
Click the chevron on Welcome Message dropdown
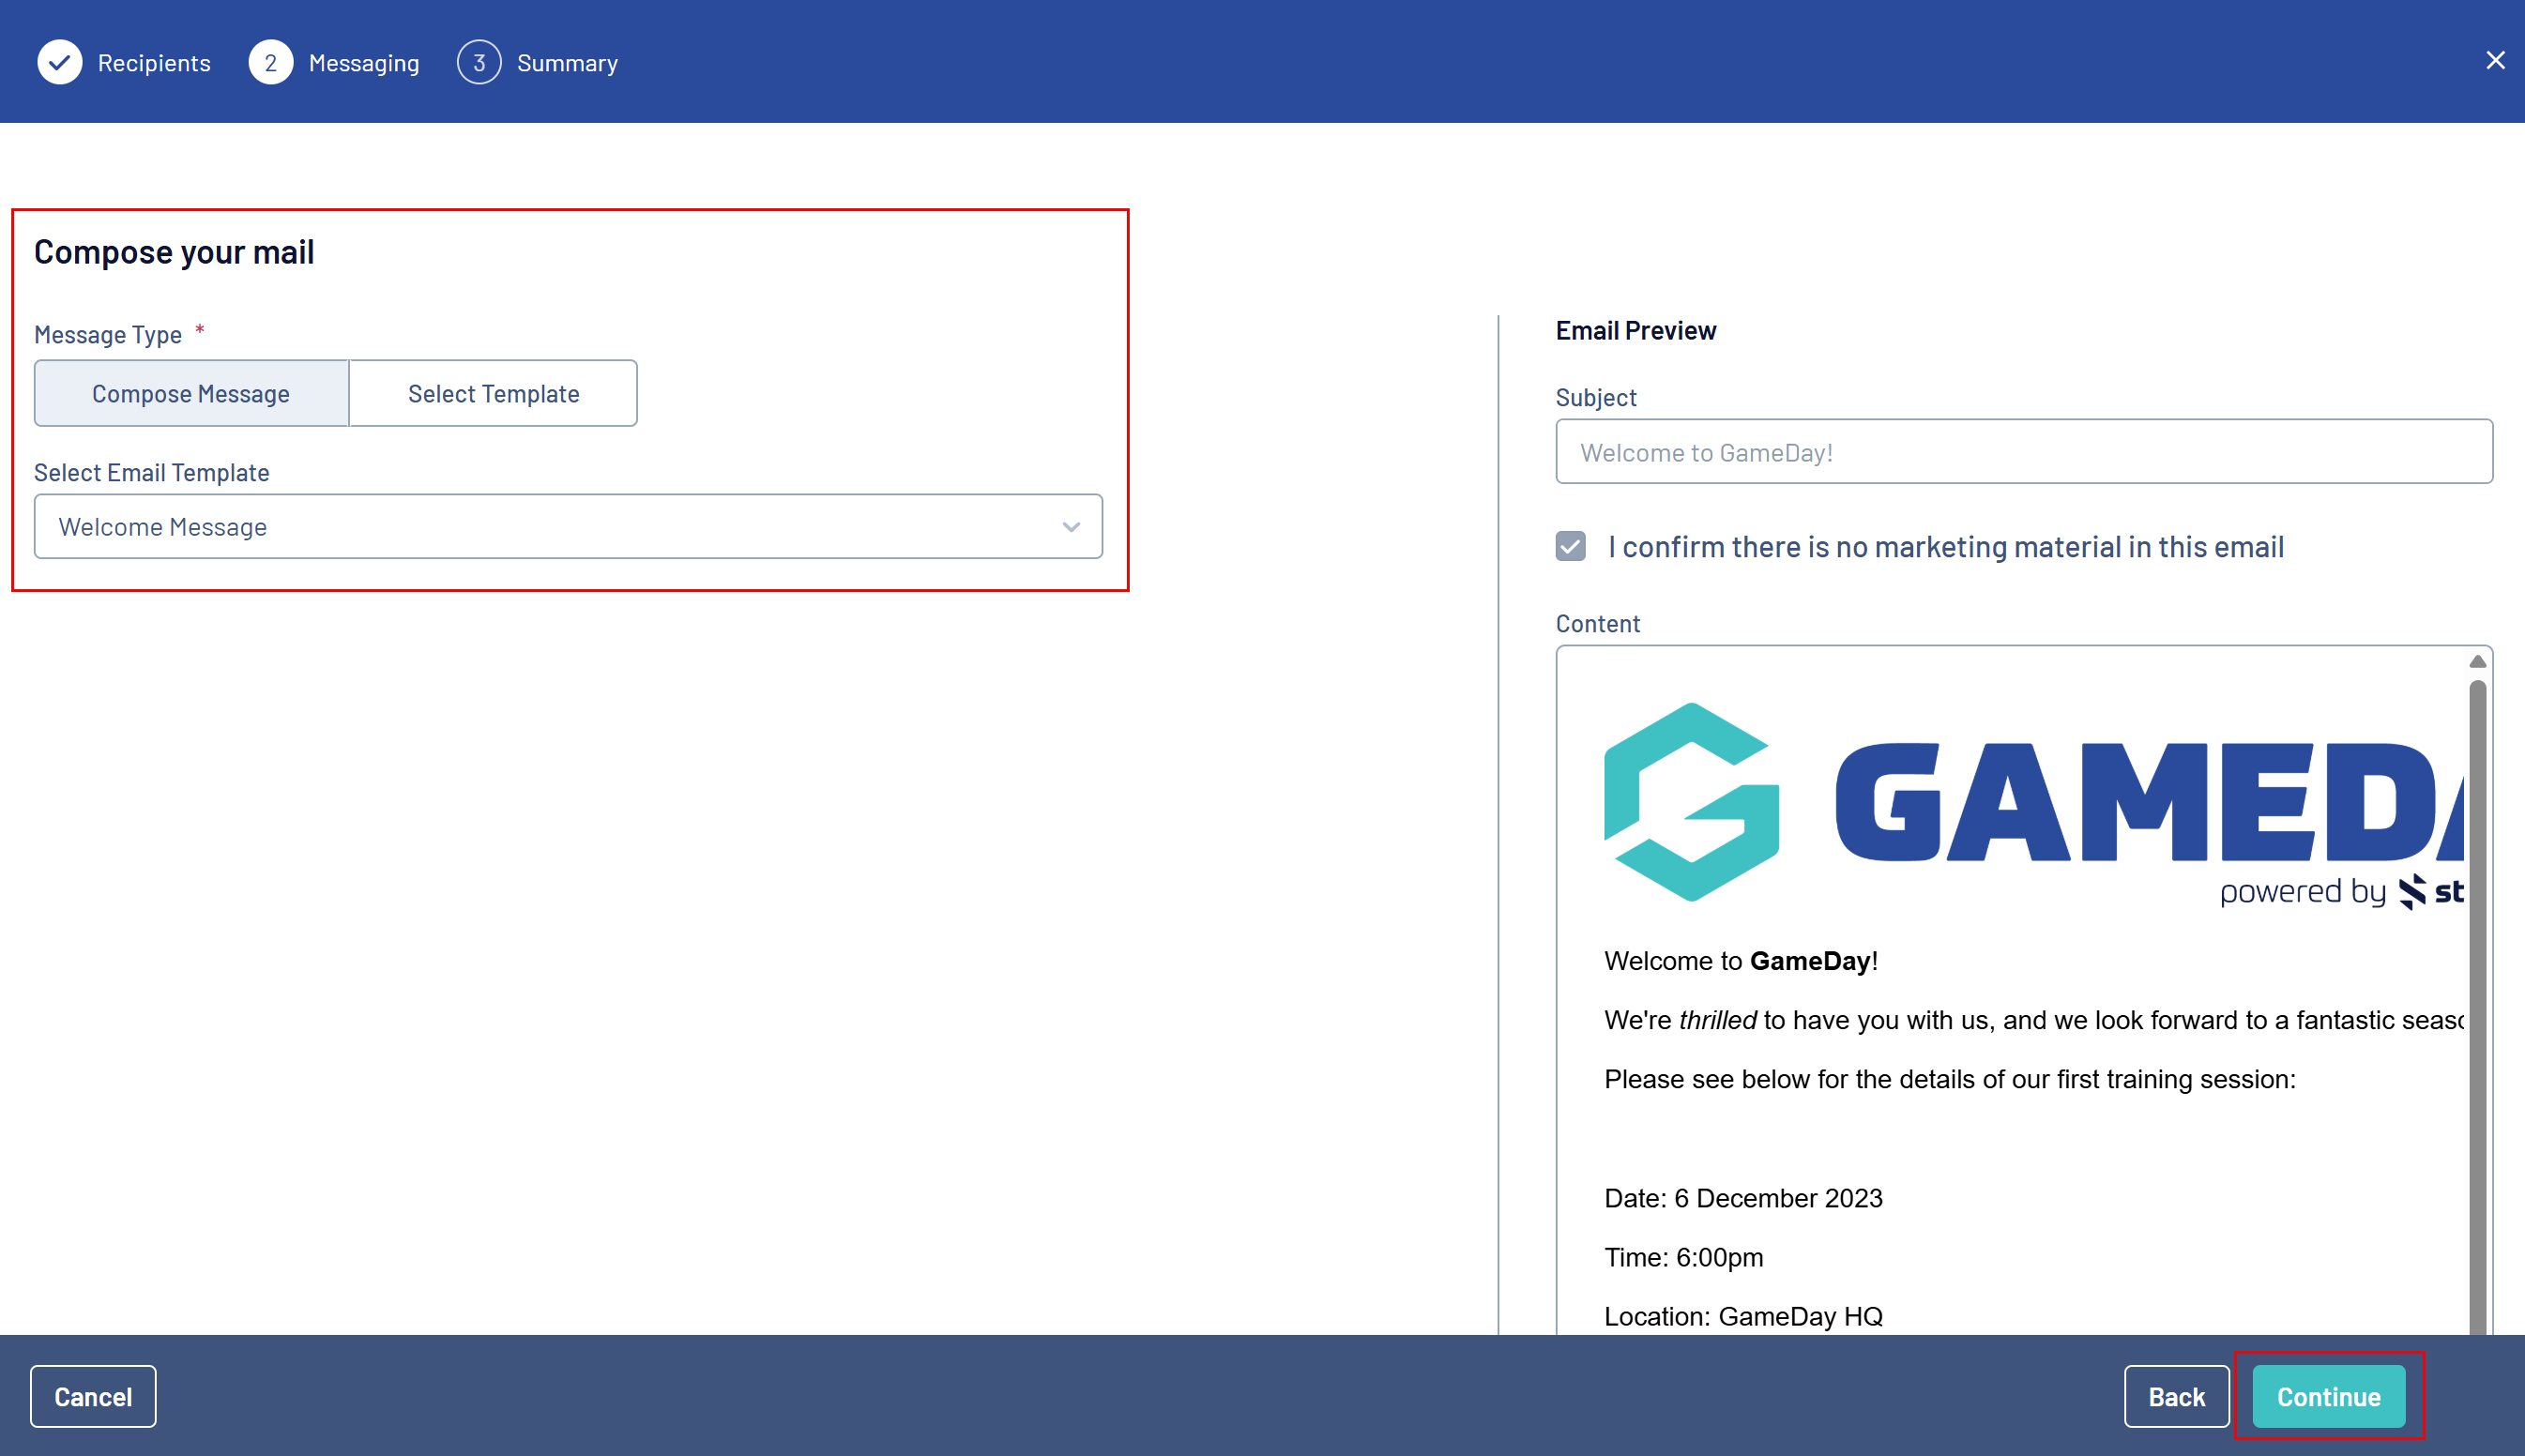pyautogui.click(x=1071, y=527)
